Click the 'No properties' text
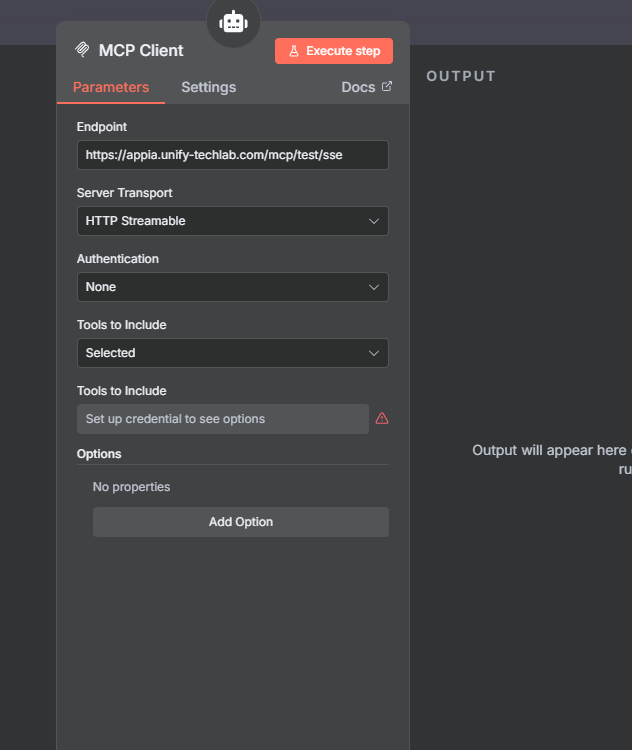This screenshot has height=750, width=632. 131,487
